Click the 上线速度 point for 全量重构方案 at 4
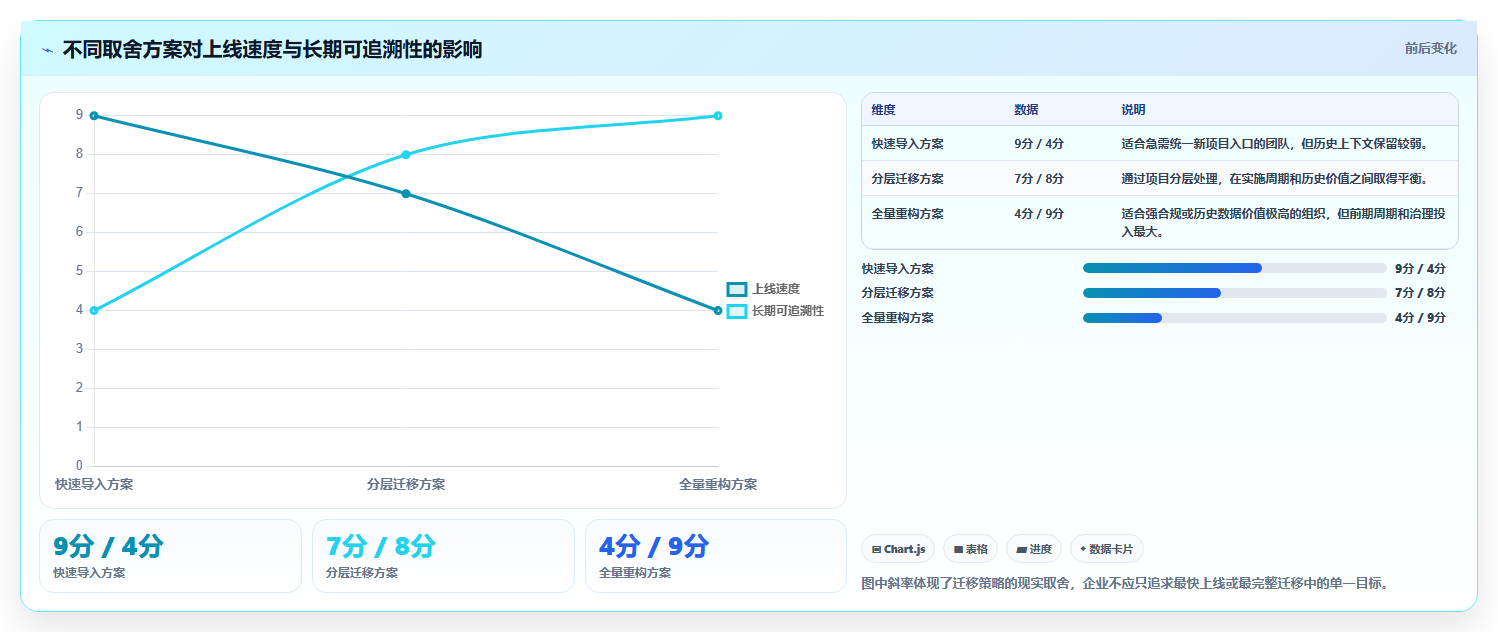 [x=718, y=311]
